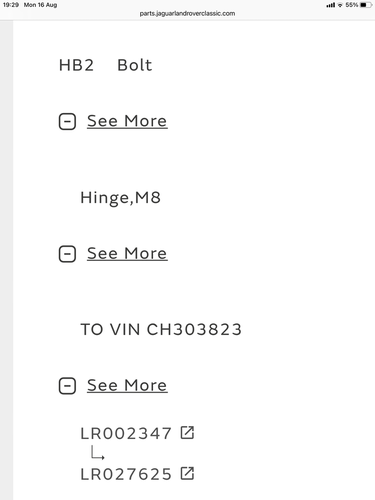The height and width of the screenshot is (500, 375).
Task: Tap the parts.jaguarlandroverclassic.com address bar
Action: pos(187,14)
